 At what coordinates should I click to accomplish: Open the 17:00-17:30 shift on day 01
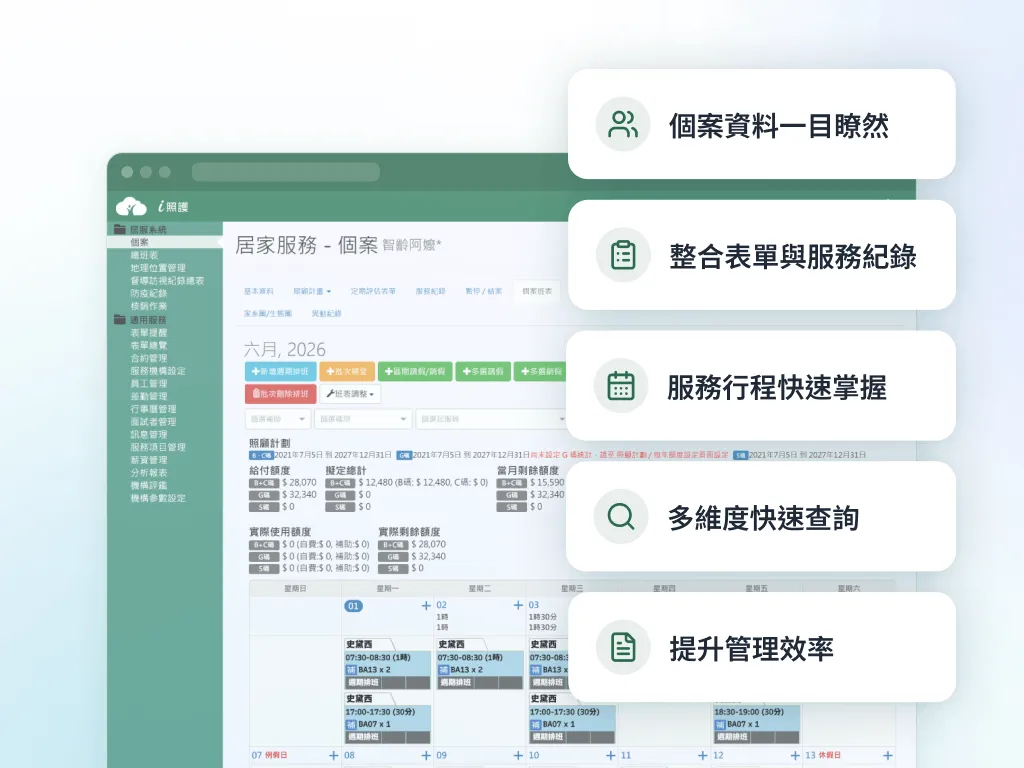click(x=387, y=718)
